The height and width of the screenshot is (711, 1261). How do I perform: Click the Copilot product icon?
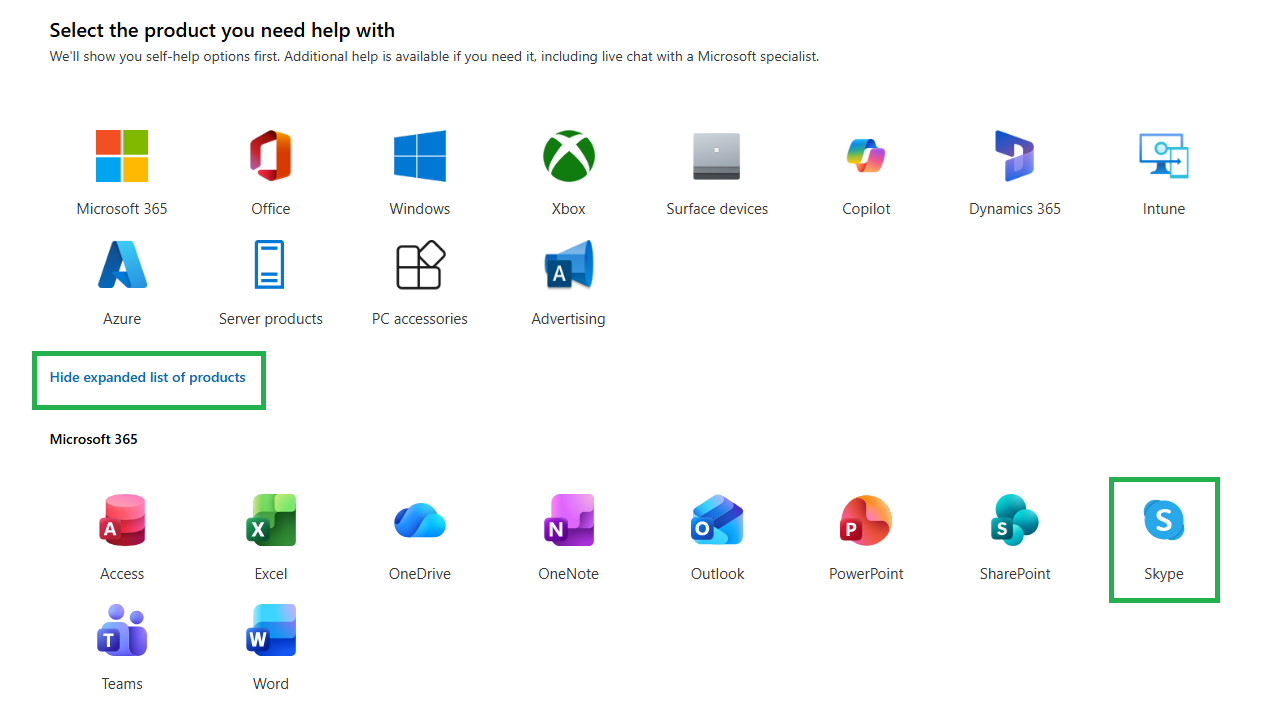[866, 156]
